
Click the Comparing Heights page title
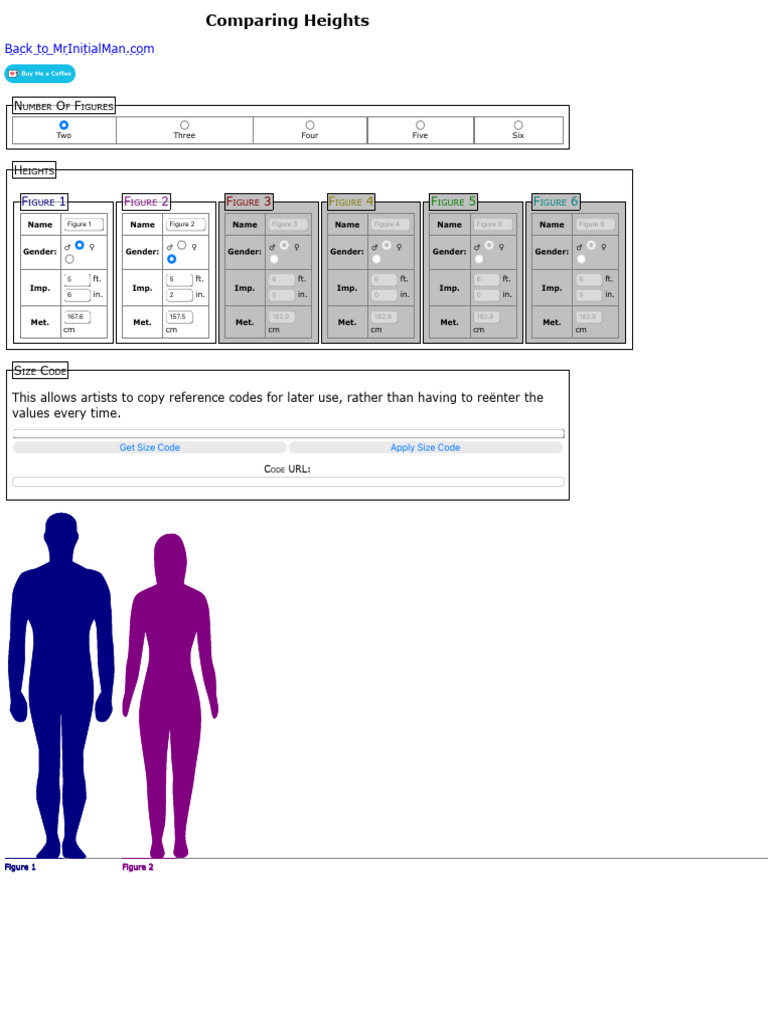287,20
